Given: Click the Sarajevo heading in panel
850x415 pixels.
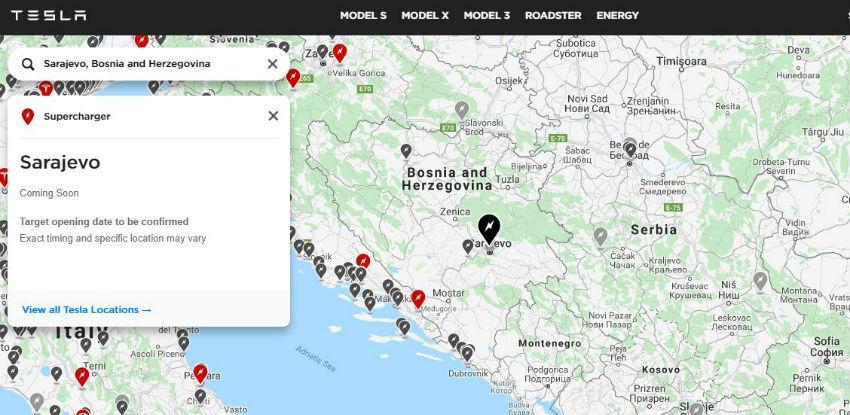Looking at the screenshot, I should pyautogui.click(x=60, y=162).
